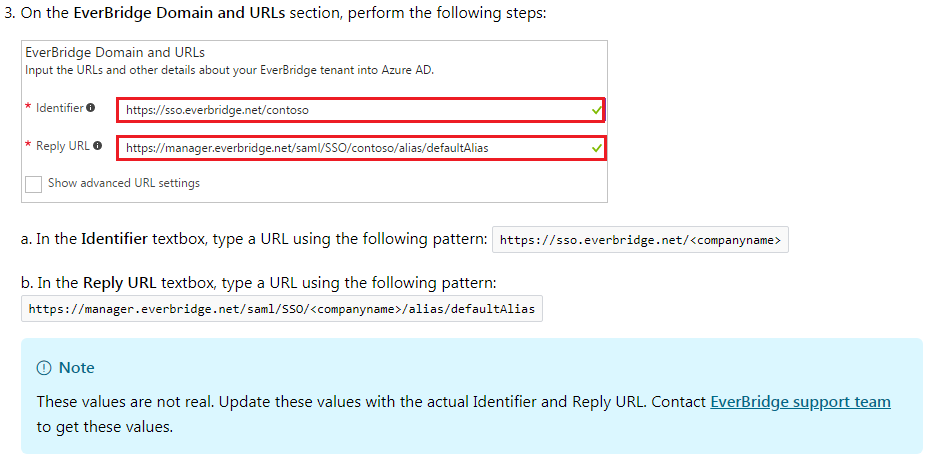
Task: Click the green checkmark in Identifier field
Action: [596, 110]
